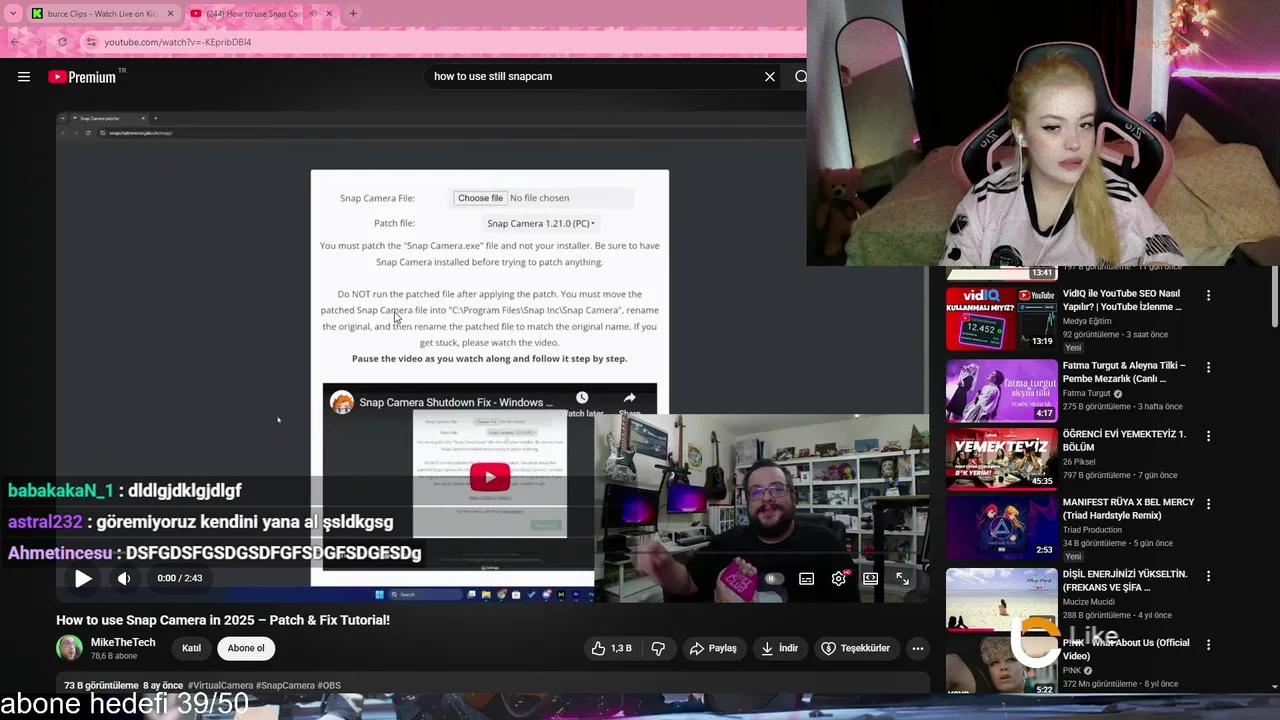Viewport: 1280px width, 720px height.
Task: Switch to theater mode icon
Action: [871, 578]
